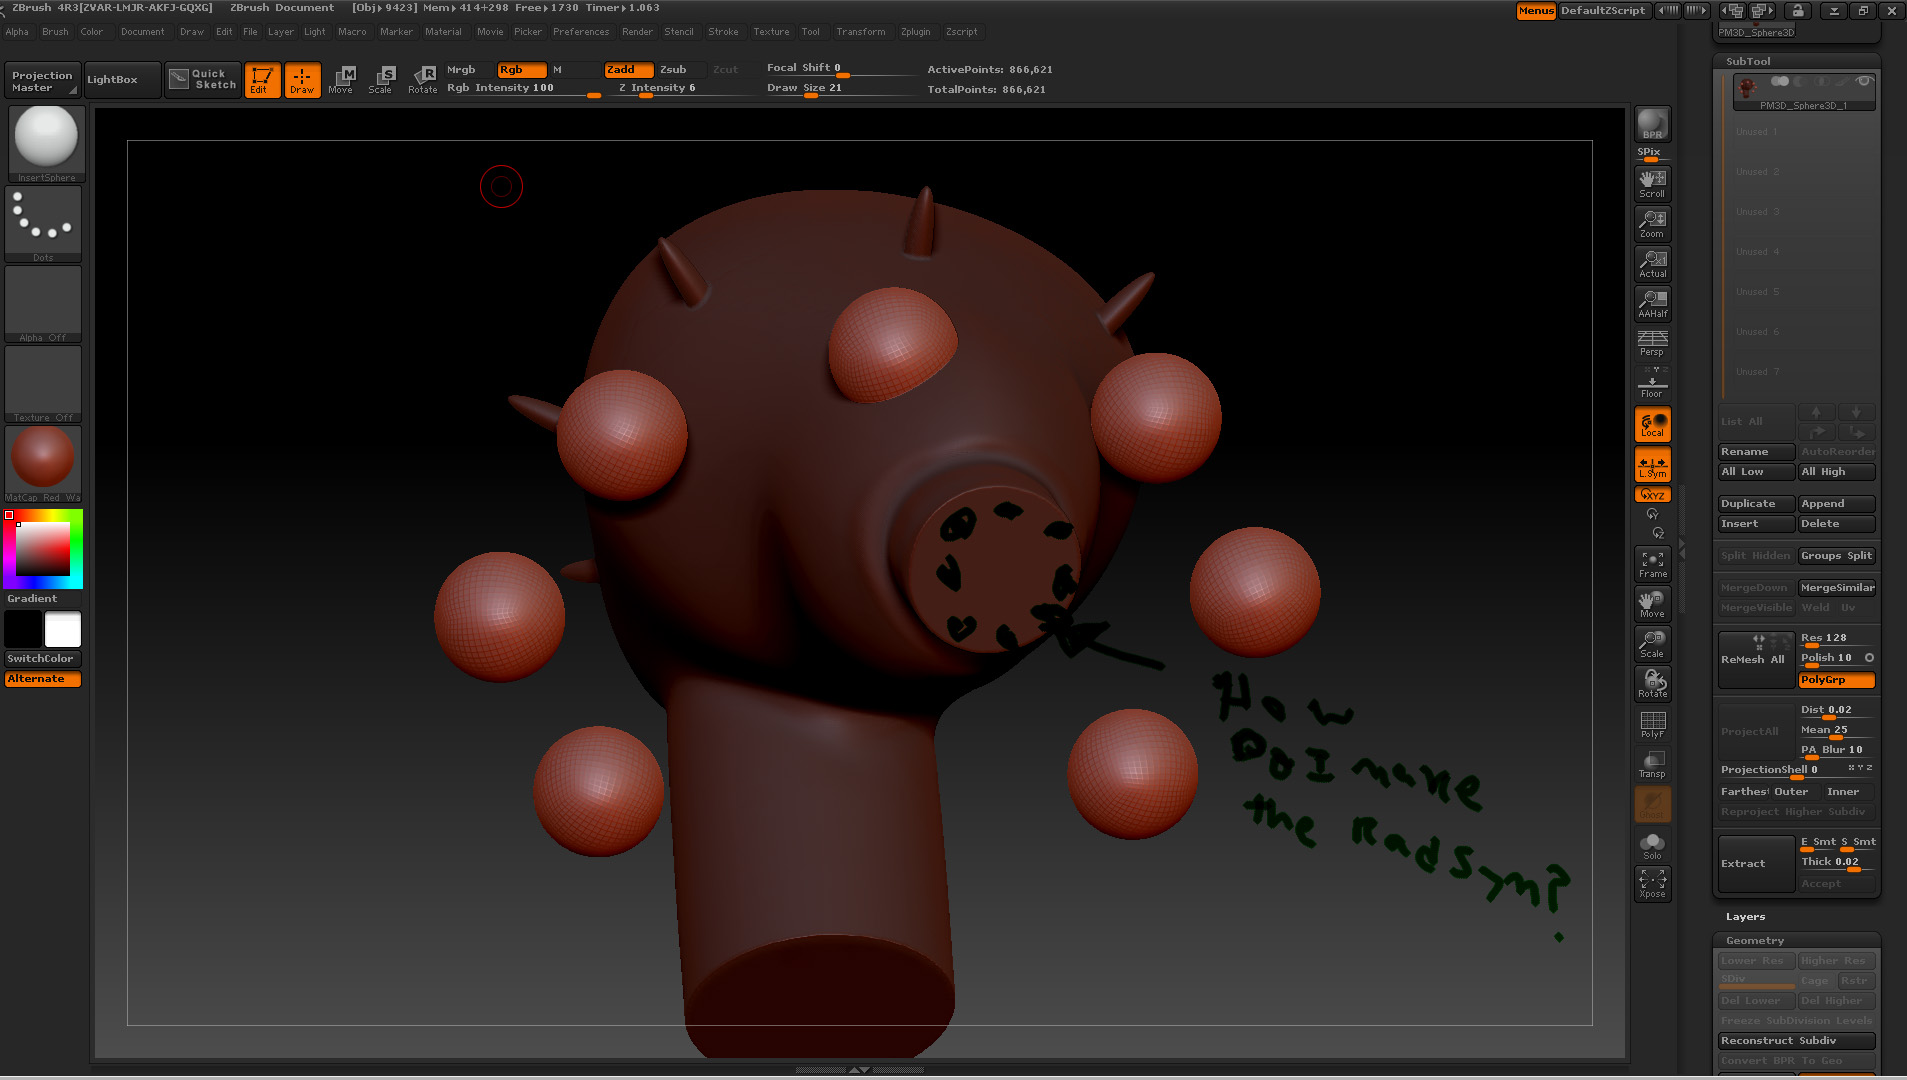Select the Rotate tool in top toolbar
The width and height of the screenshot is (1907, 1080).
point(423,79)
